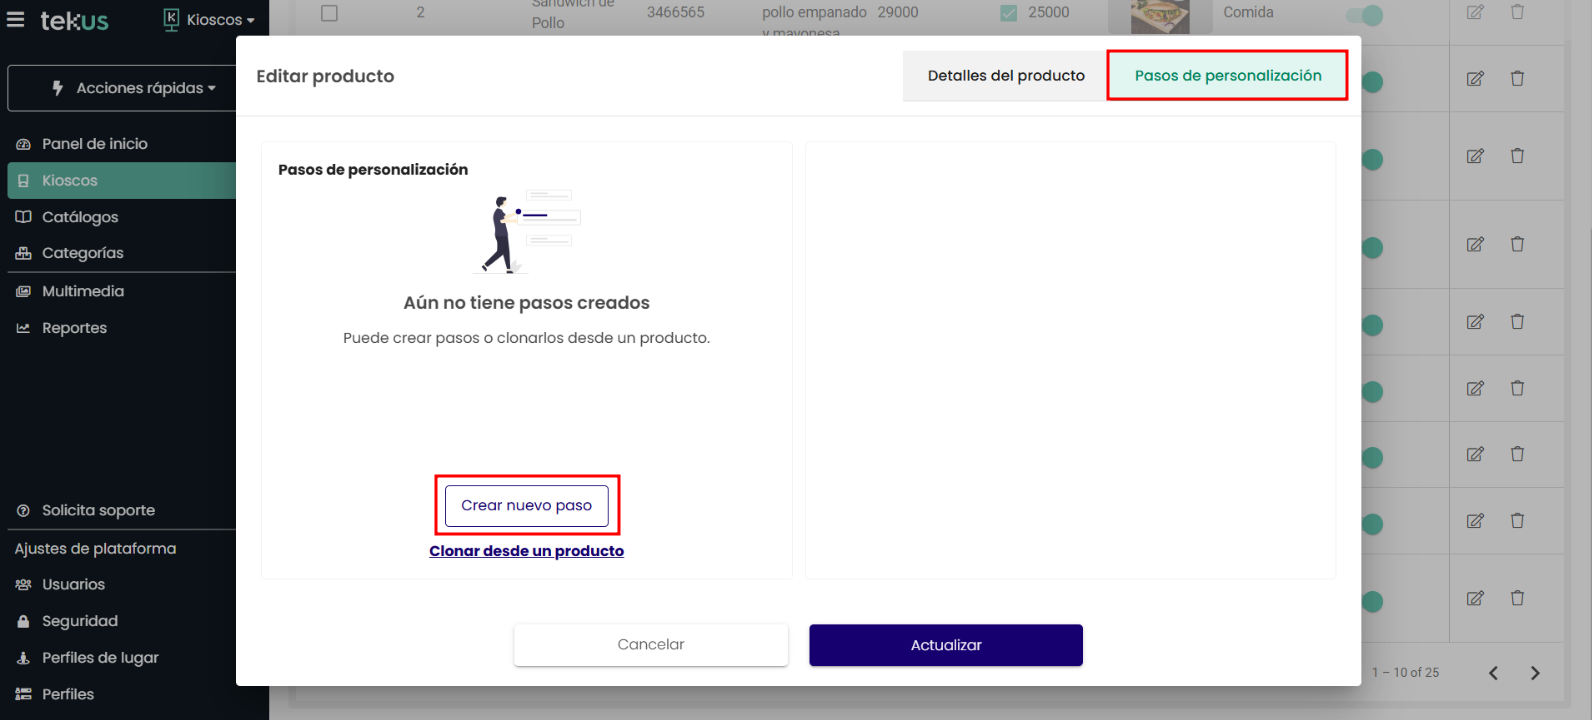This screenshot has width=1592, height=720.
Task: Open the Multimedia section
Action: (82, 291)
